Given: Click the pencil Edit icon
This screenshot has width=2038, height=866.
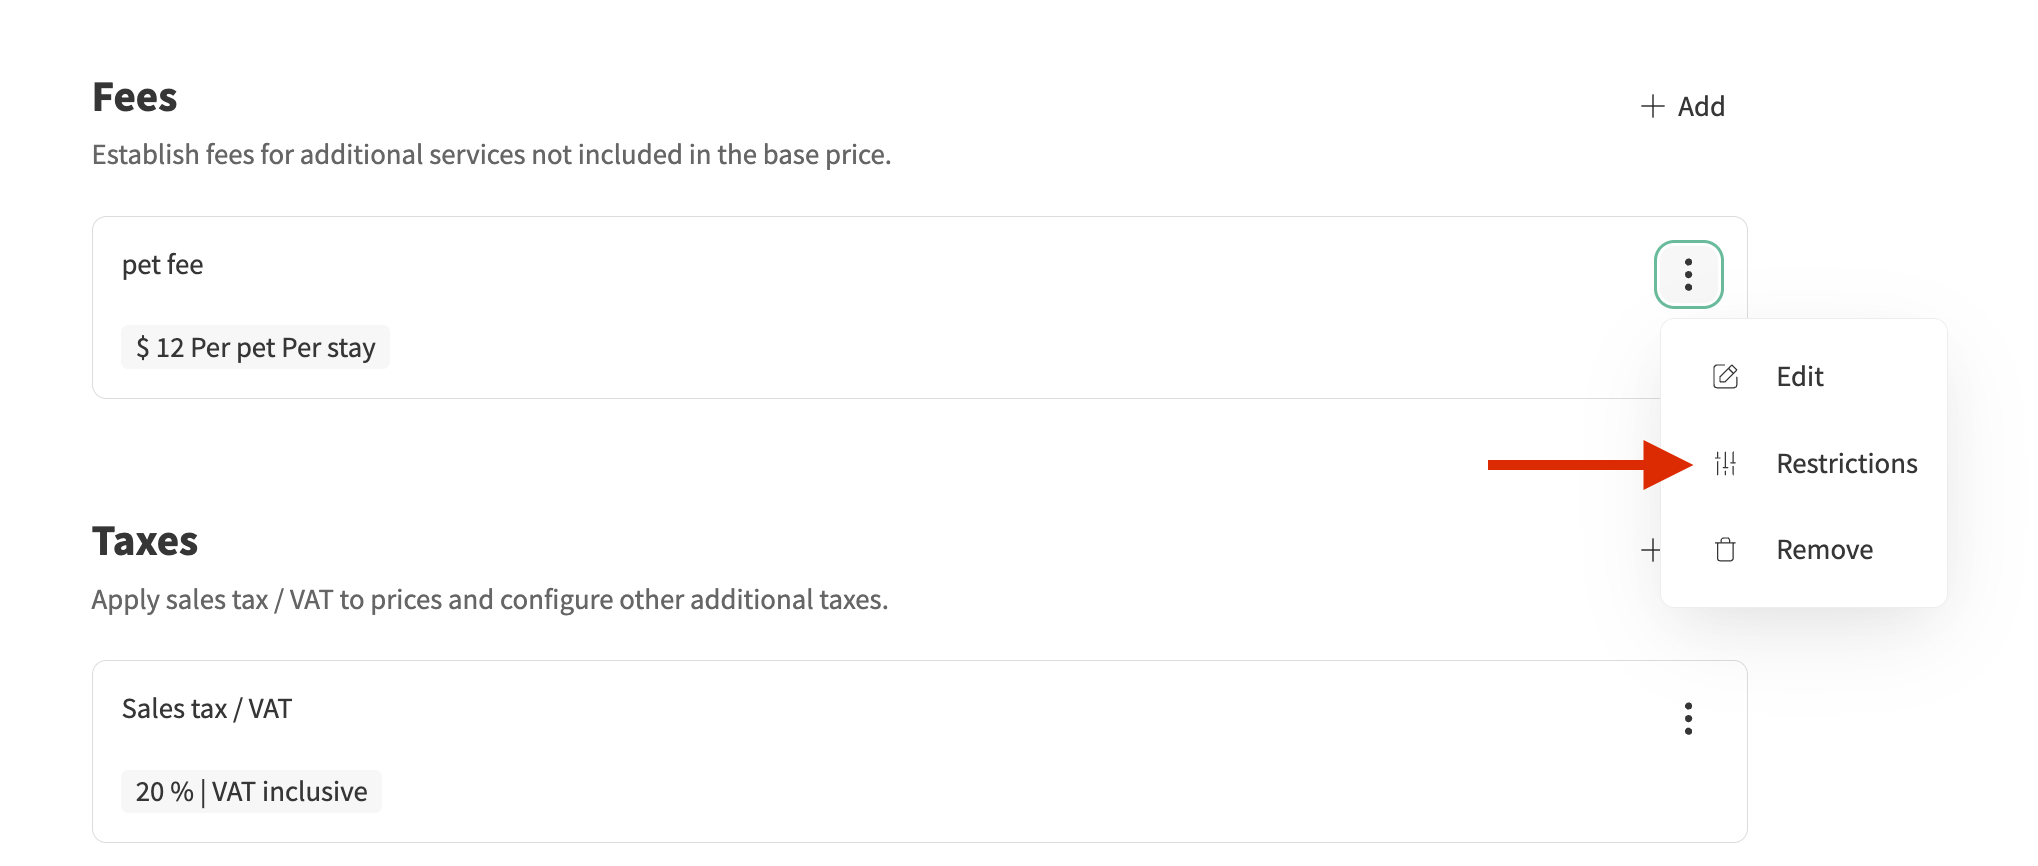Looking at the screenshot, I should (x=1725, y=377).
